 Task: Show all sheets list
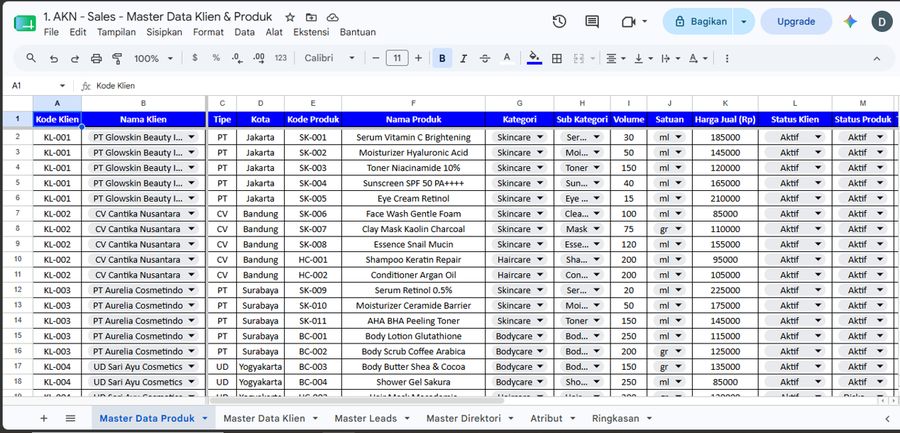coord(70,418)
